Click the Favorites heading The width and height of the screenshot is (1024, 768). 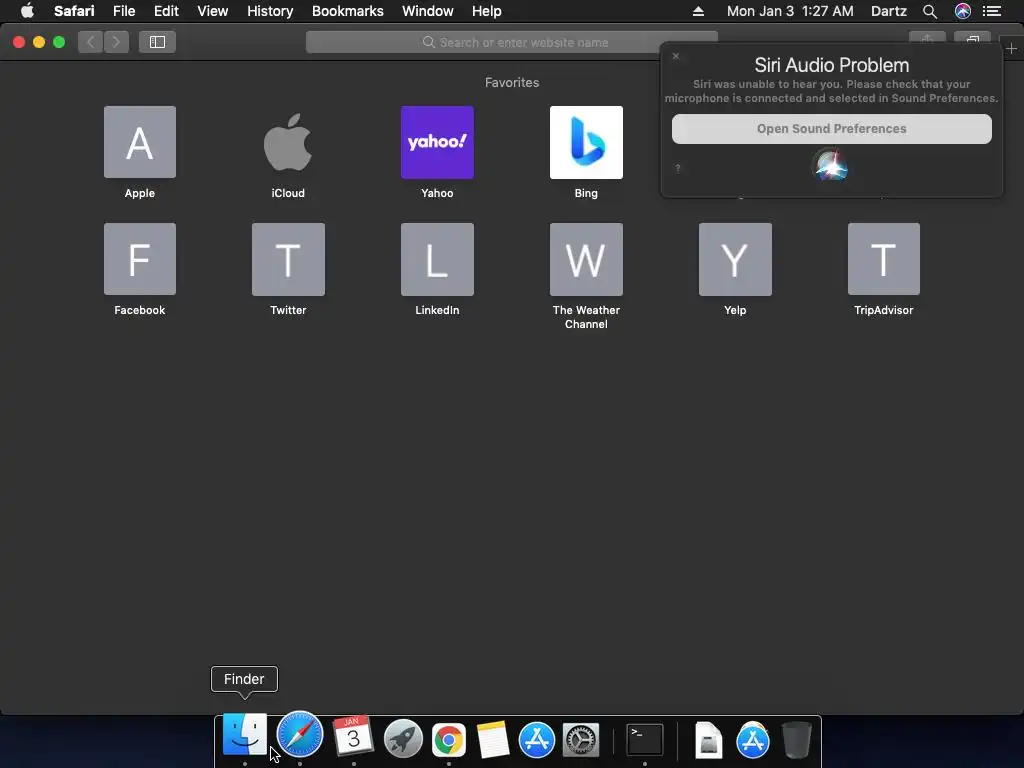[512, 82]
